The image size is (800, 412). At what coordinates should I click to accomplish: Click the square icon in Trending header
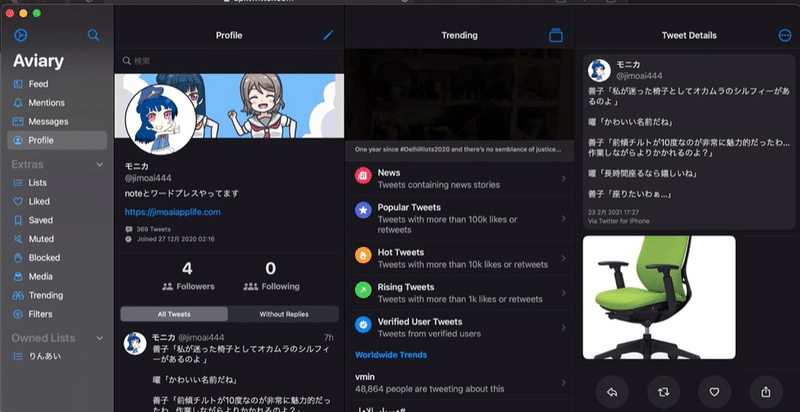pos(556,35)
